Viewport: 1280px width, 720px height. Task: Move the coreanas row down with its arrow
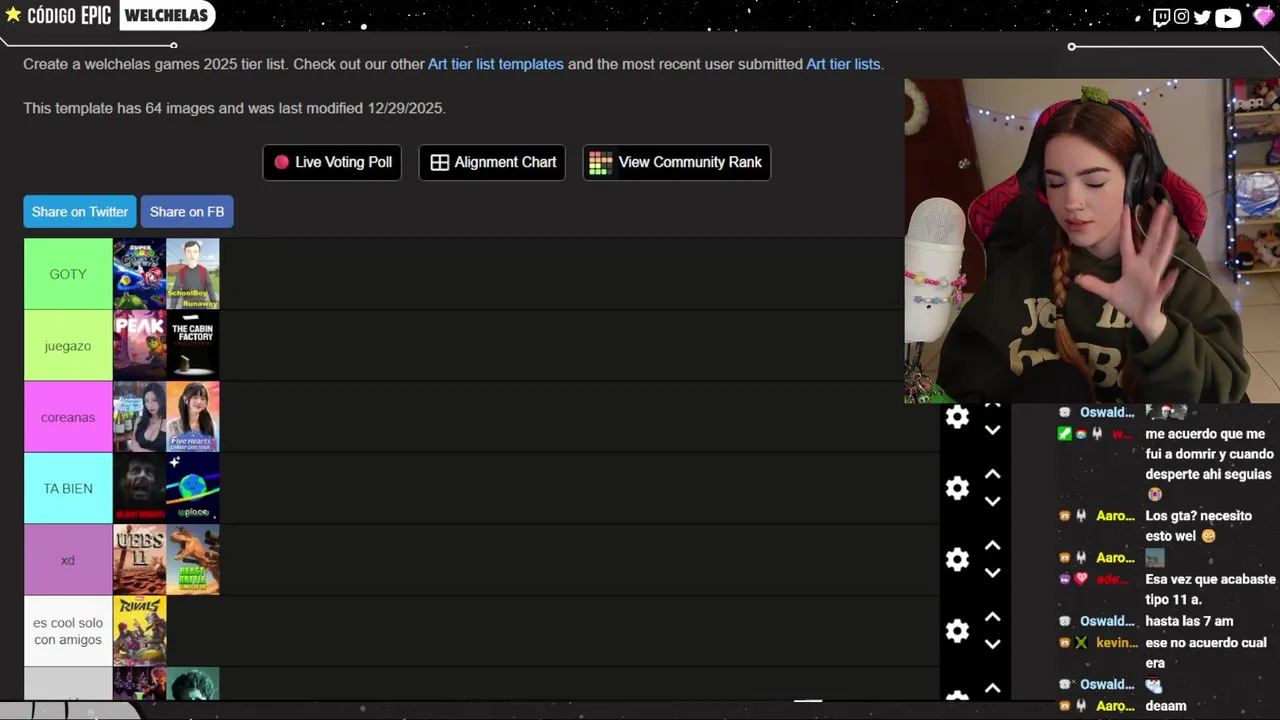992,430
